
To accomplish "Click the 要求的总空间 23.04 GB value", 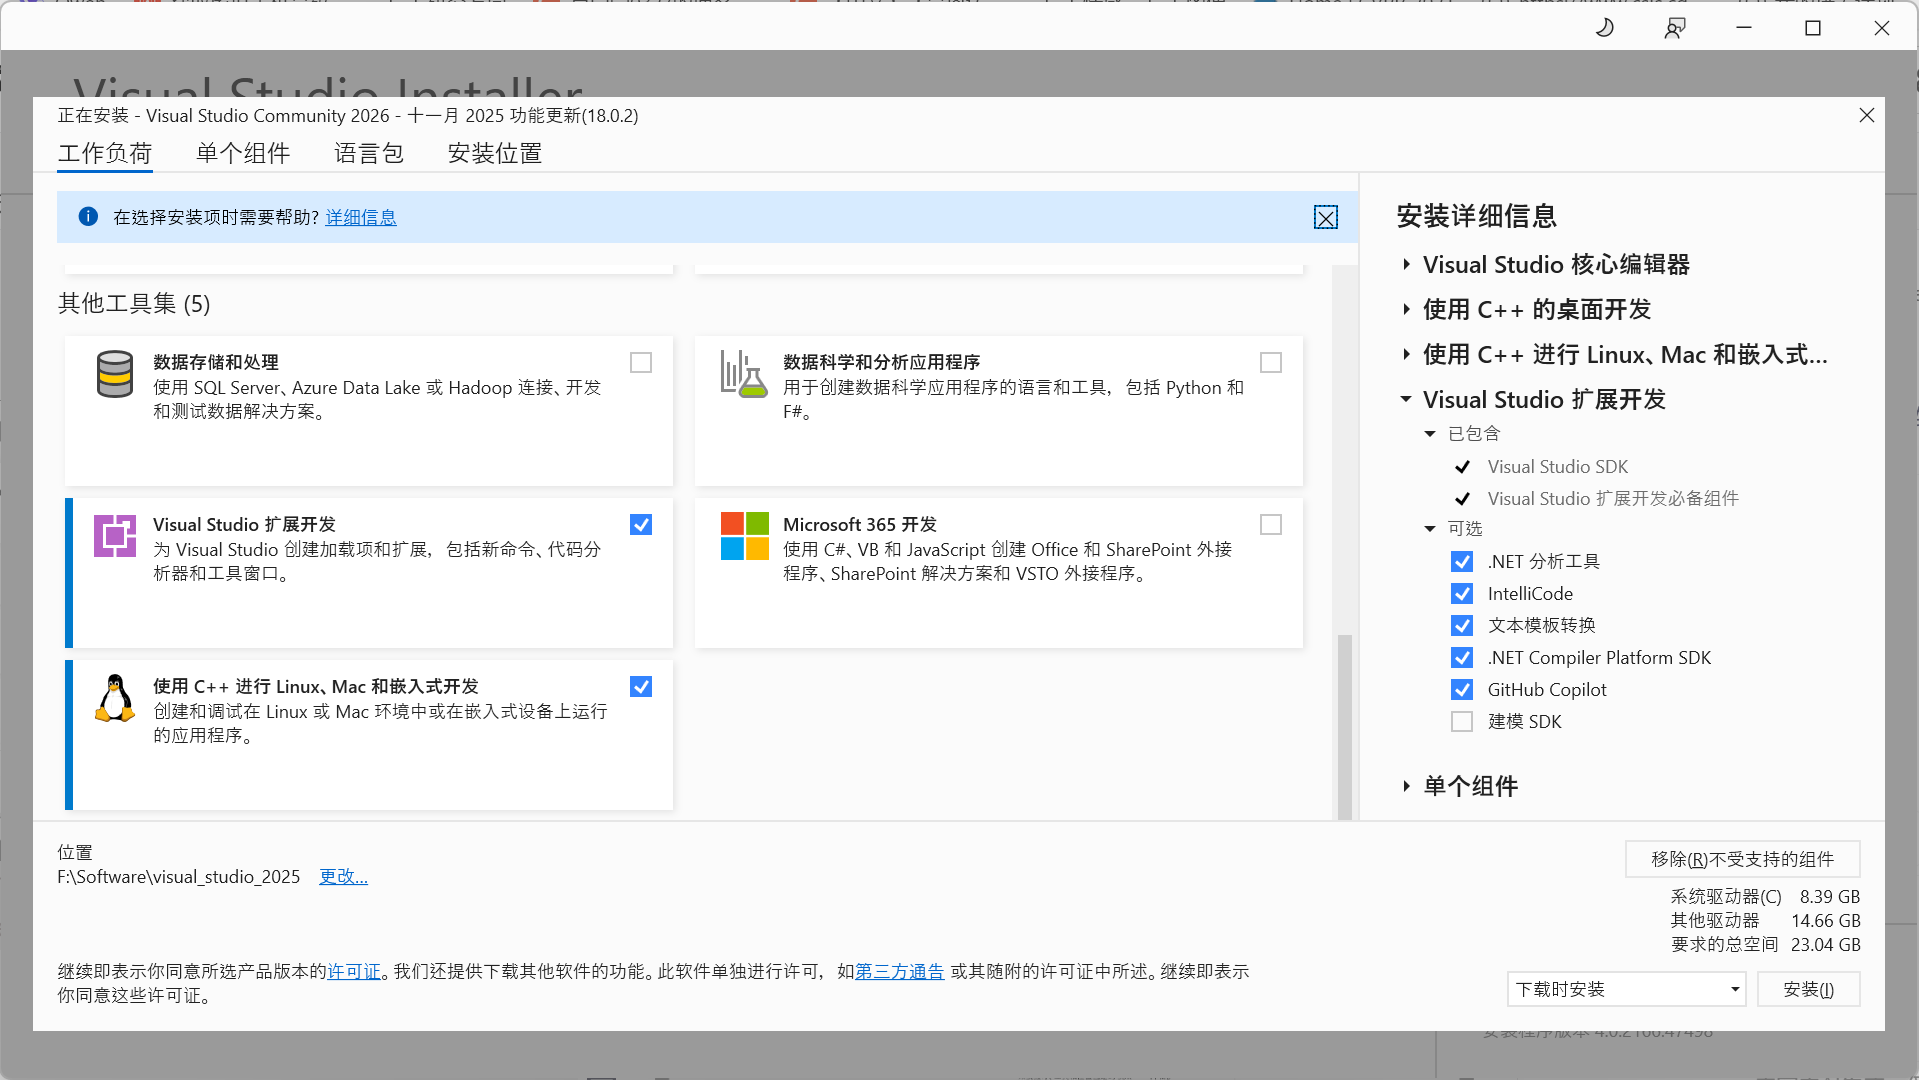I will [1826, 945].
